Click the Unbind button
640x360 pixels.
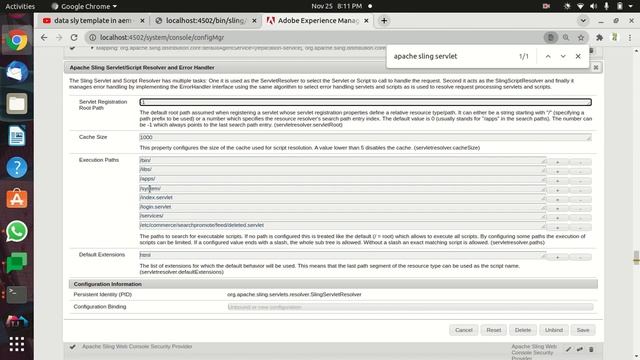pyautogui.click(x=554, y=330)
